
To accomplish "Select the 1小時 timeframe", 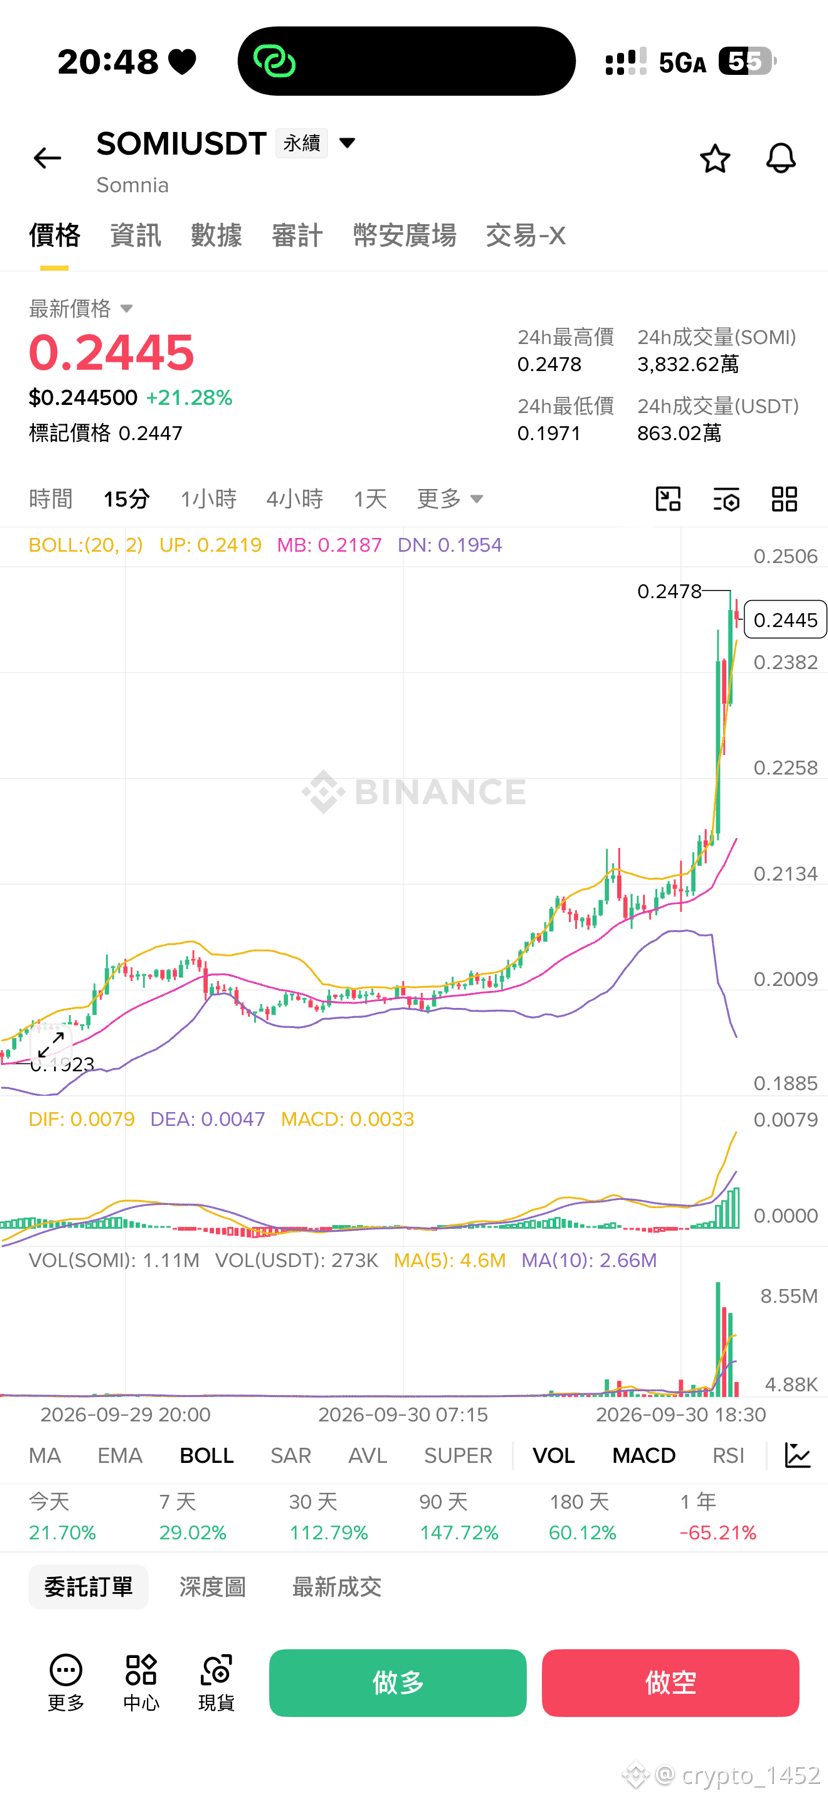I will click(208, 498).
